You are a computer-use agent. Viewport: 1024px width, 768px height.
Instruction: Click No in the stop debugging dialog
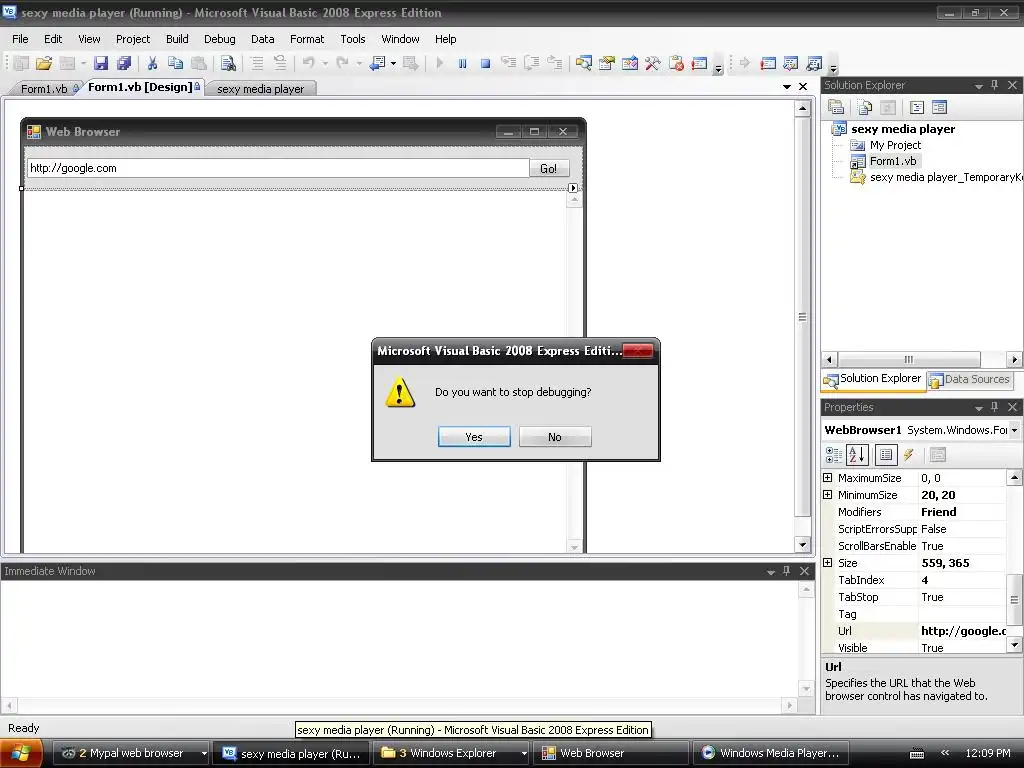tap(555, 437)
